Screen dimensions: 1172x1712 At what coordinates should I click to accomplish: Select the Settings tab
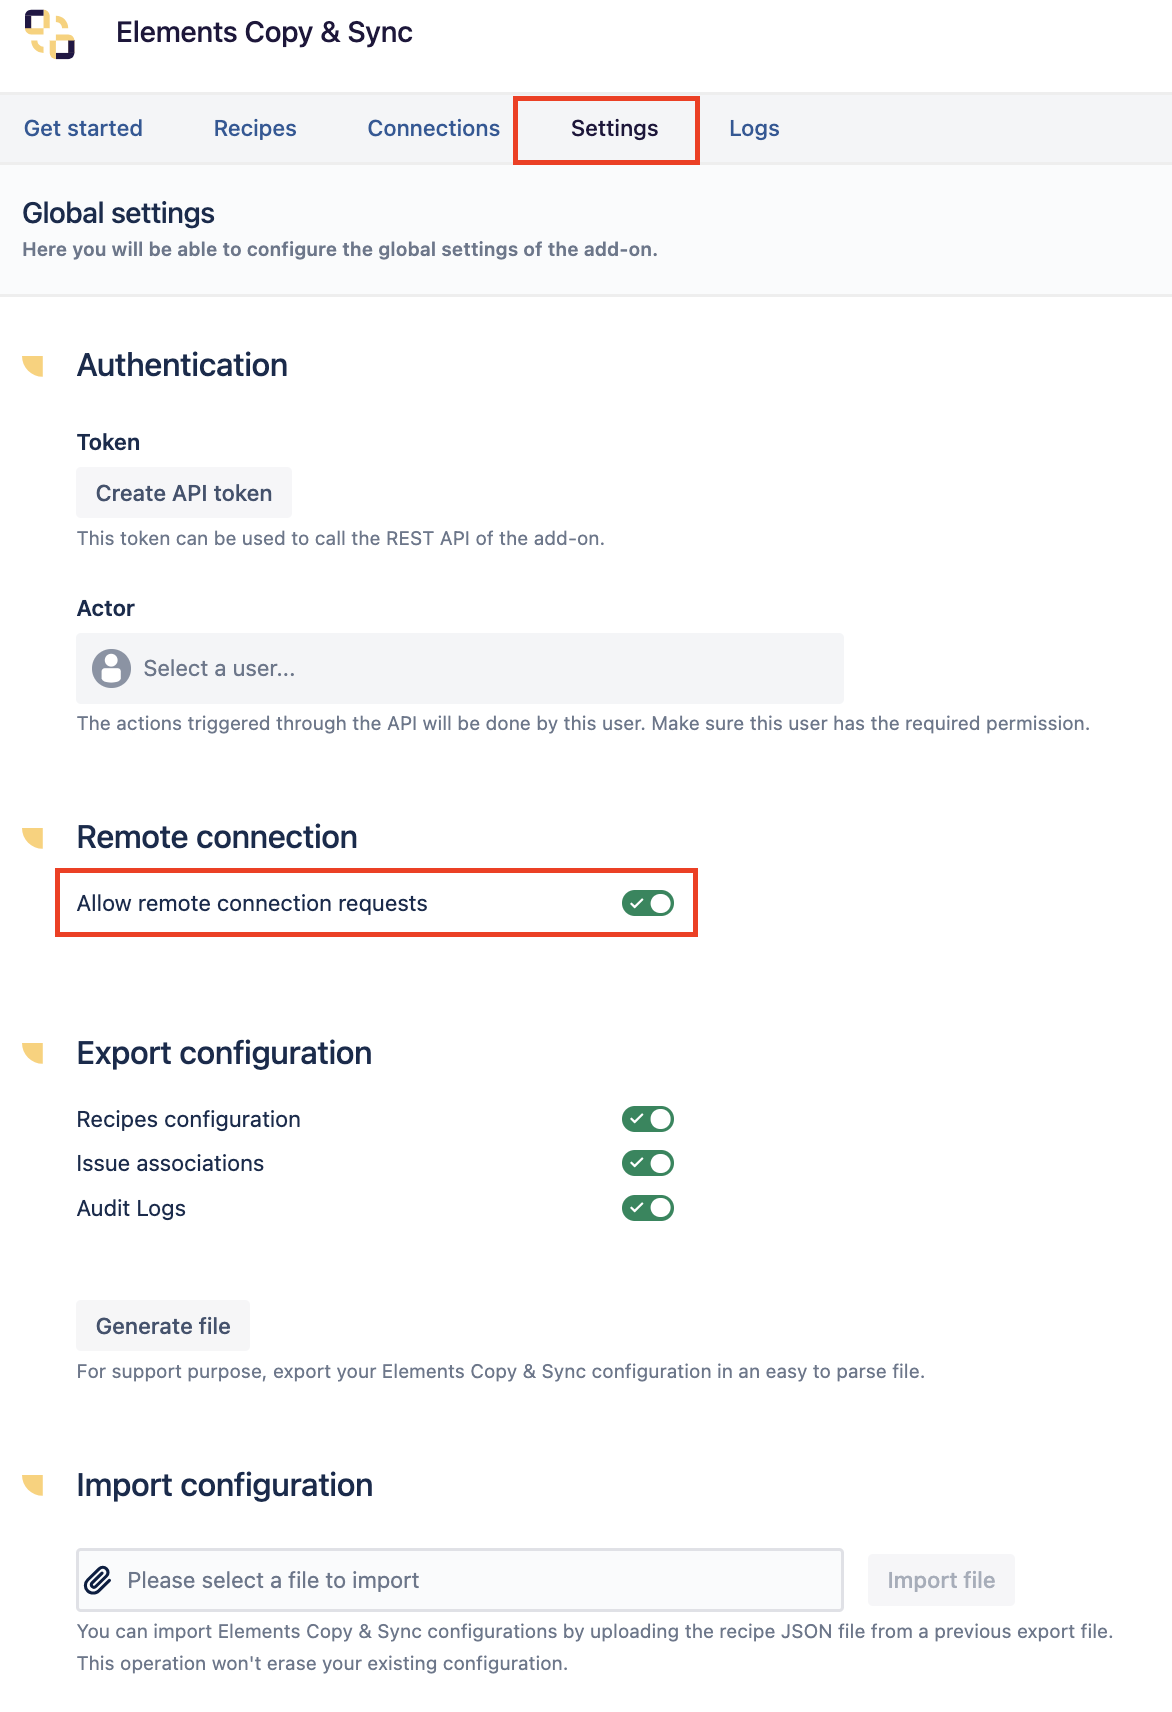coord(614,129)
